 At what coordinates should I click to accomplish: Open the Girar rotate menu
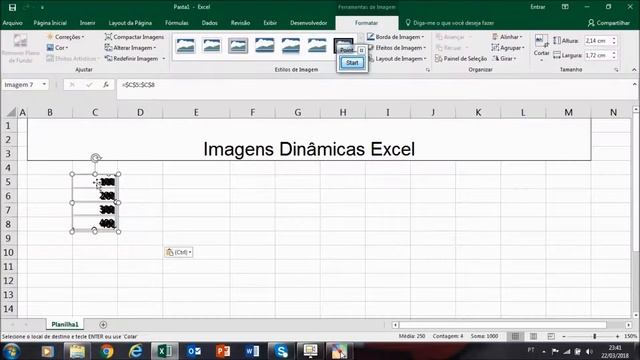pos(504,59)
